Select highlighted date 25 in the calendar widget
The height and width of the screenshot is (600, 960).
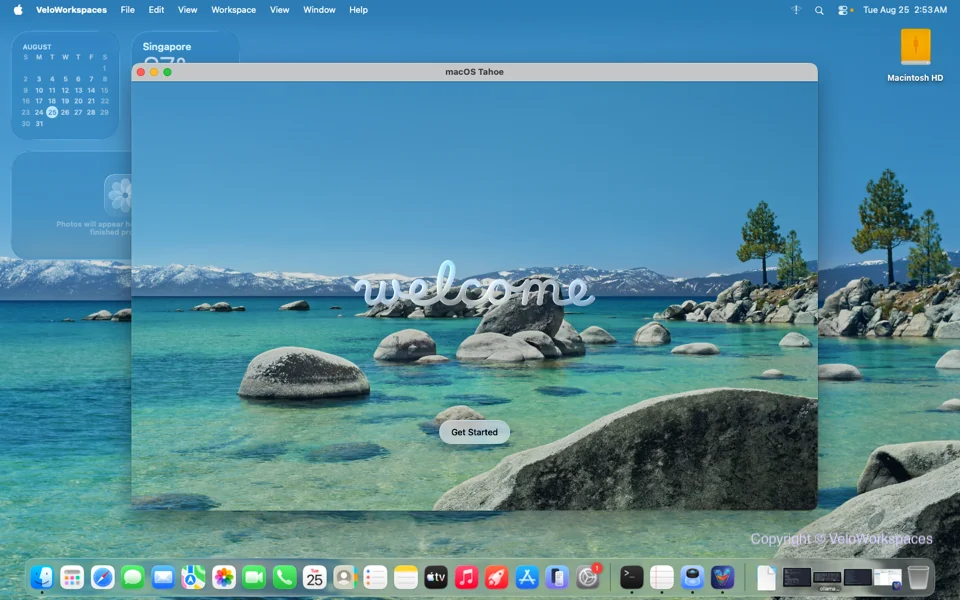52,112
